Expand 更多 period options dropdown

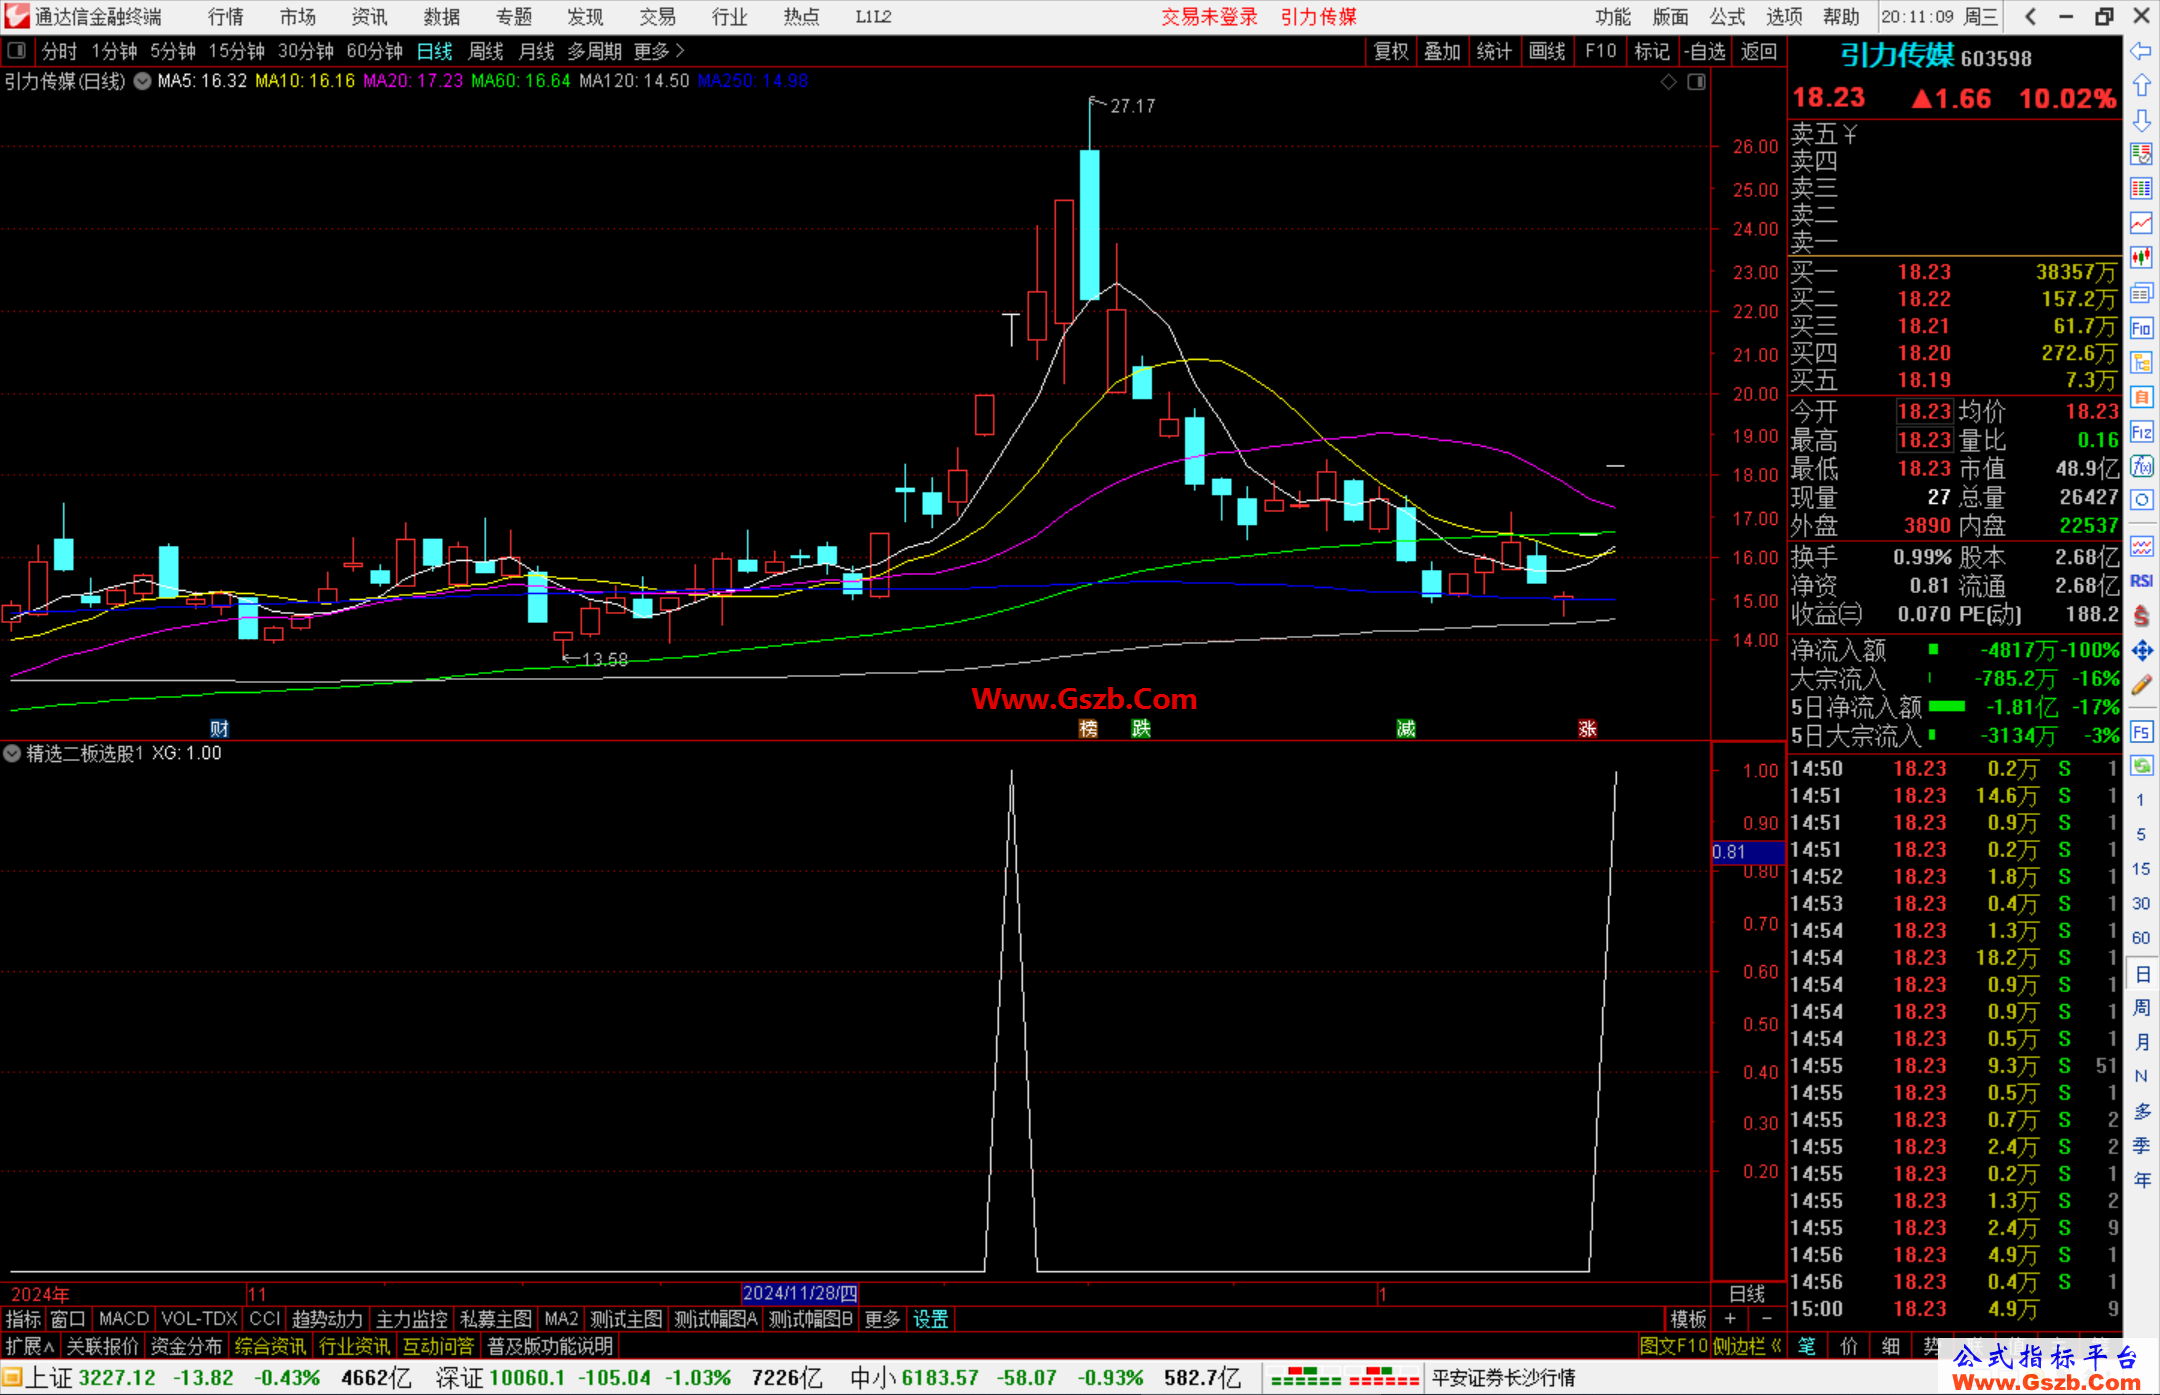point(659,51)
